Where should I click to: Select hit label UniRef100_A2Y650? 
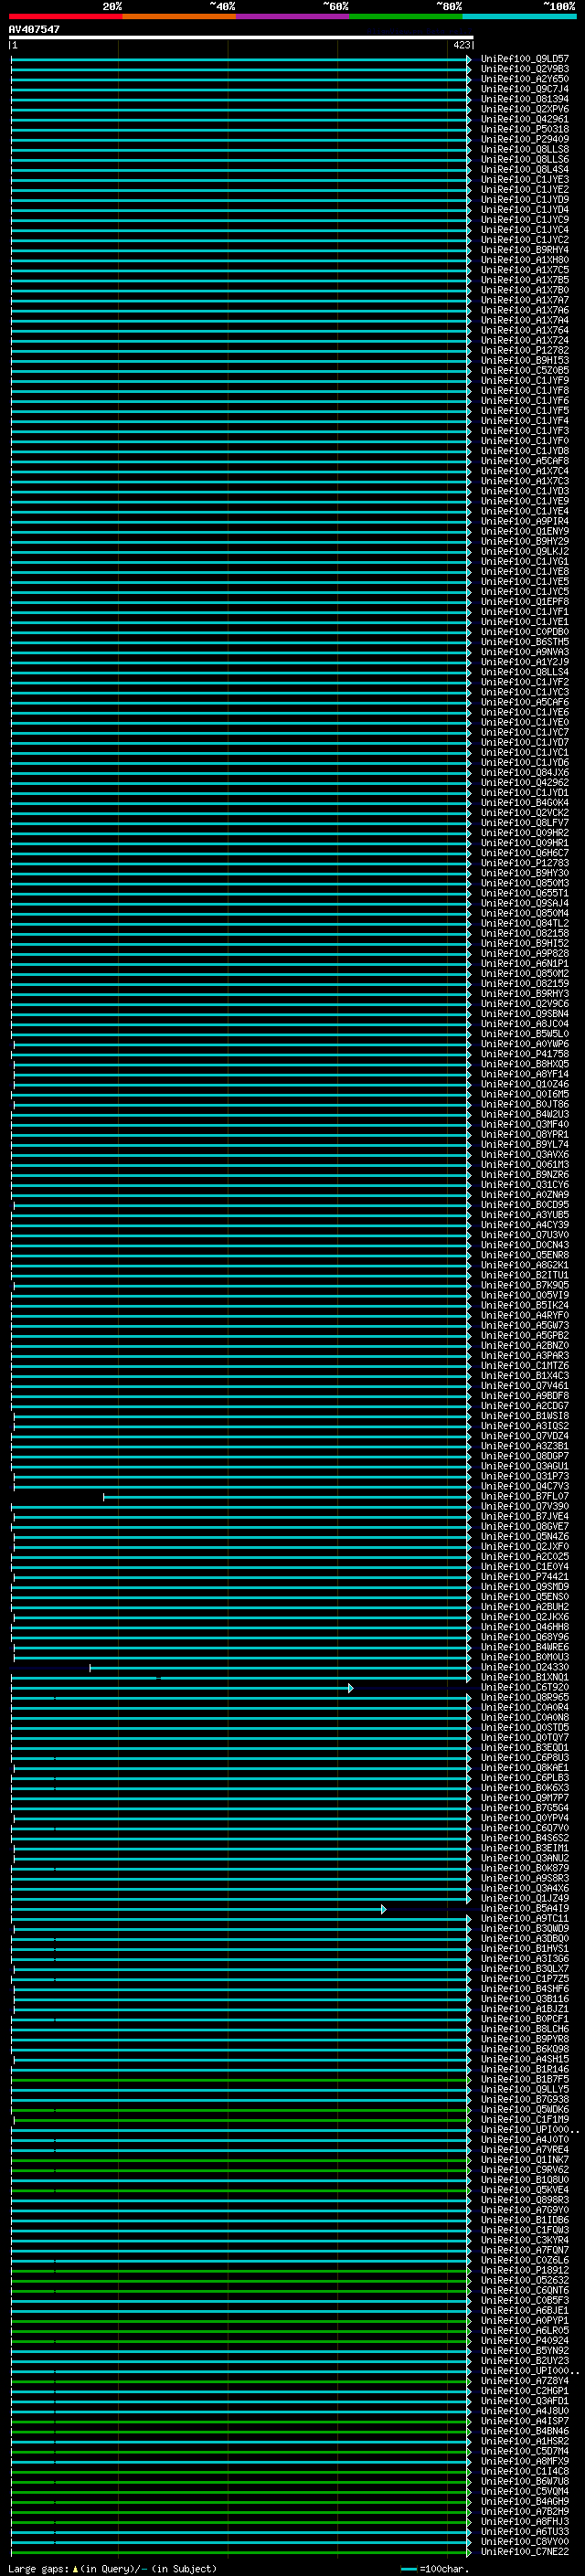pos(524,79)
